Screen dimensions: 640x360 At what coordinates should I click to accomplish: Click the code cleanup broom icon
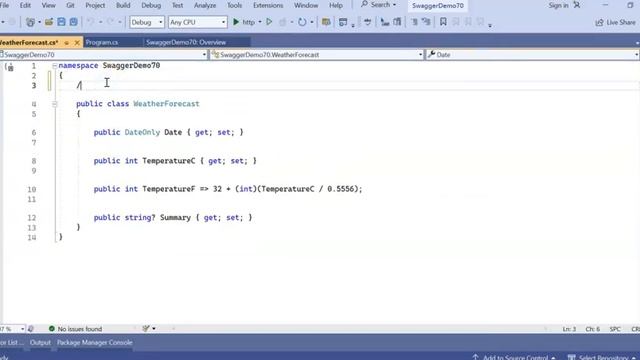click(146, 329)
